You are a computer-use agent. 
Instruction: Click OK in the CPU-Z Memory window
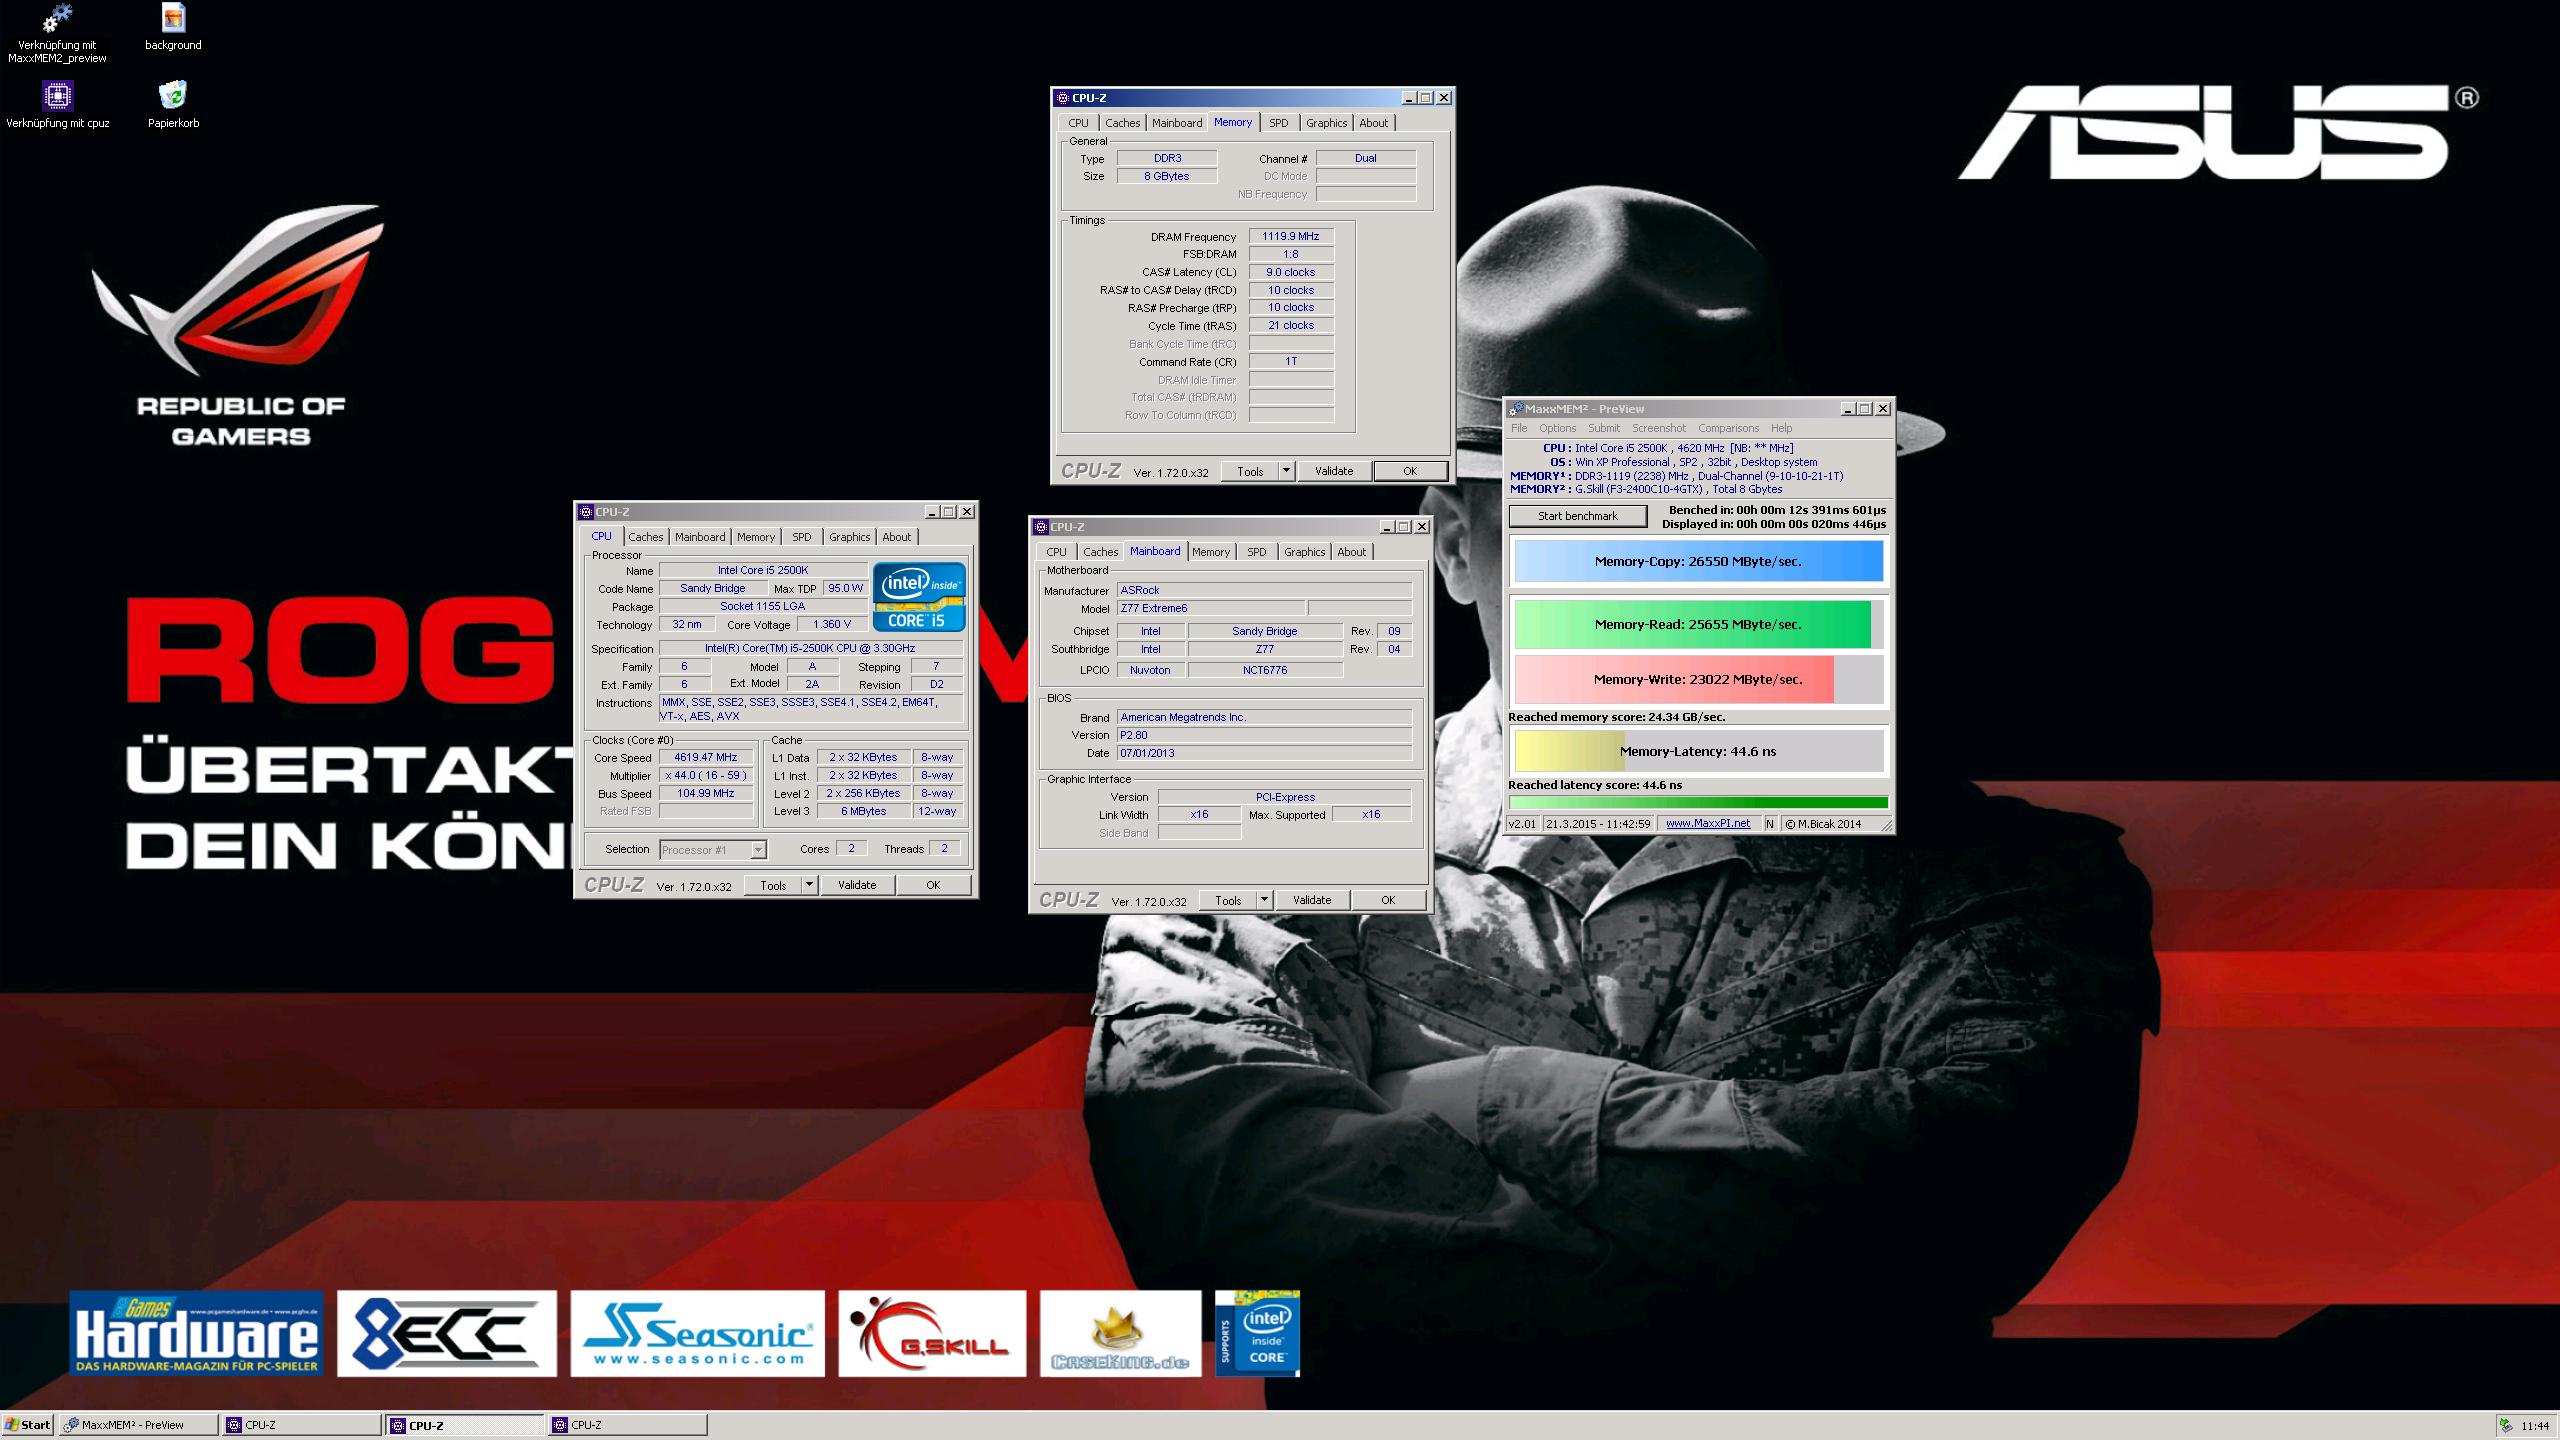coord(1409,471)
